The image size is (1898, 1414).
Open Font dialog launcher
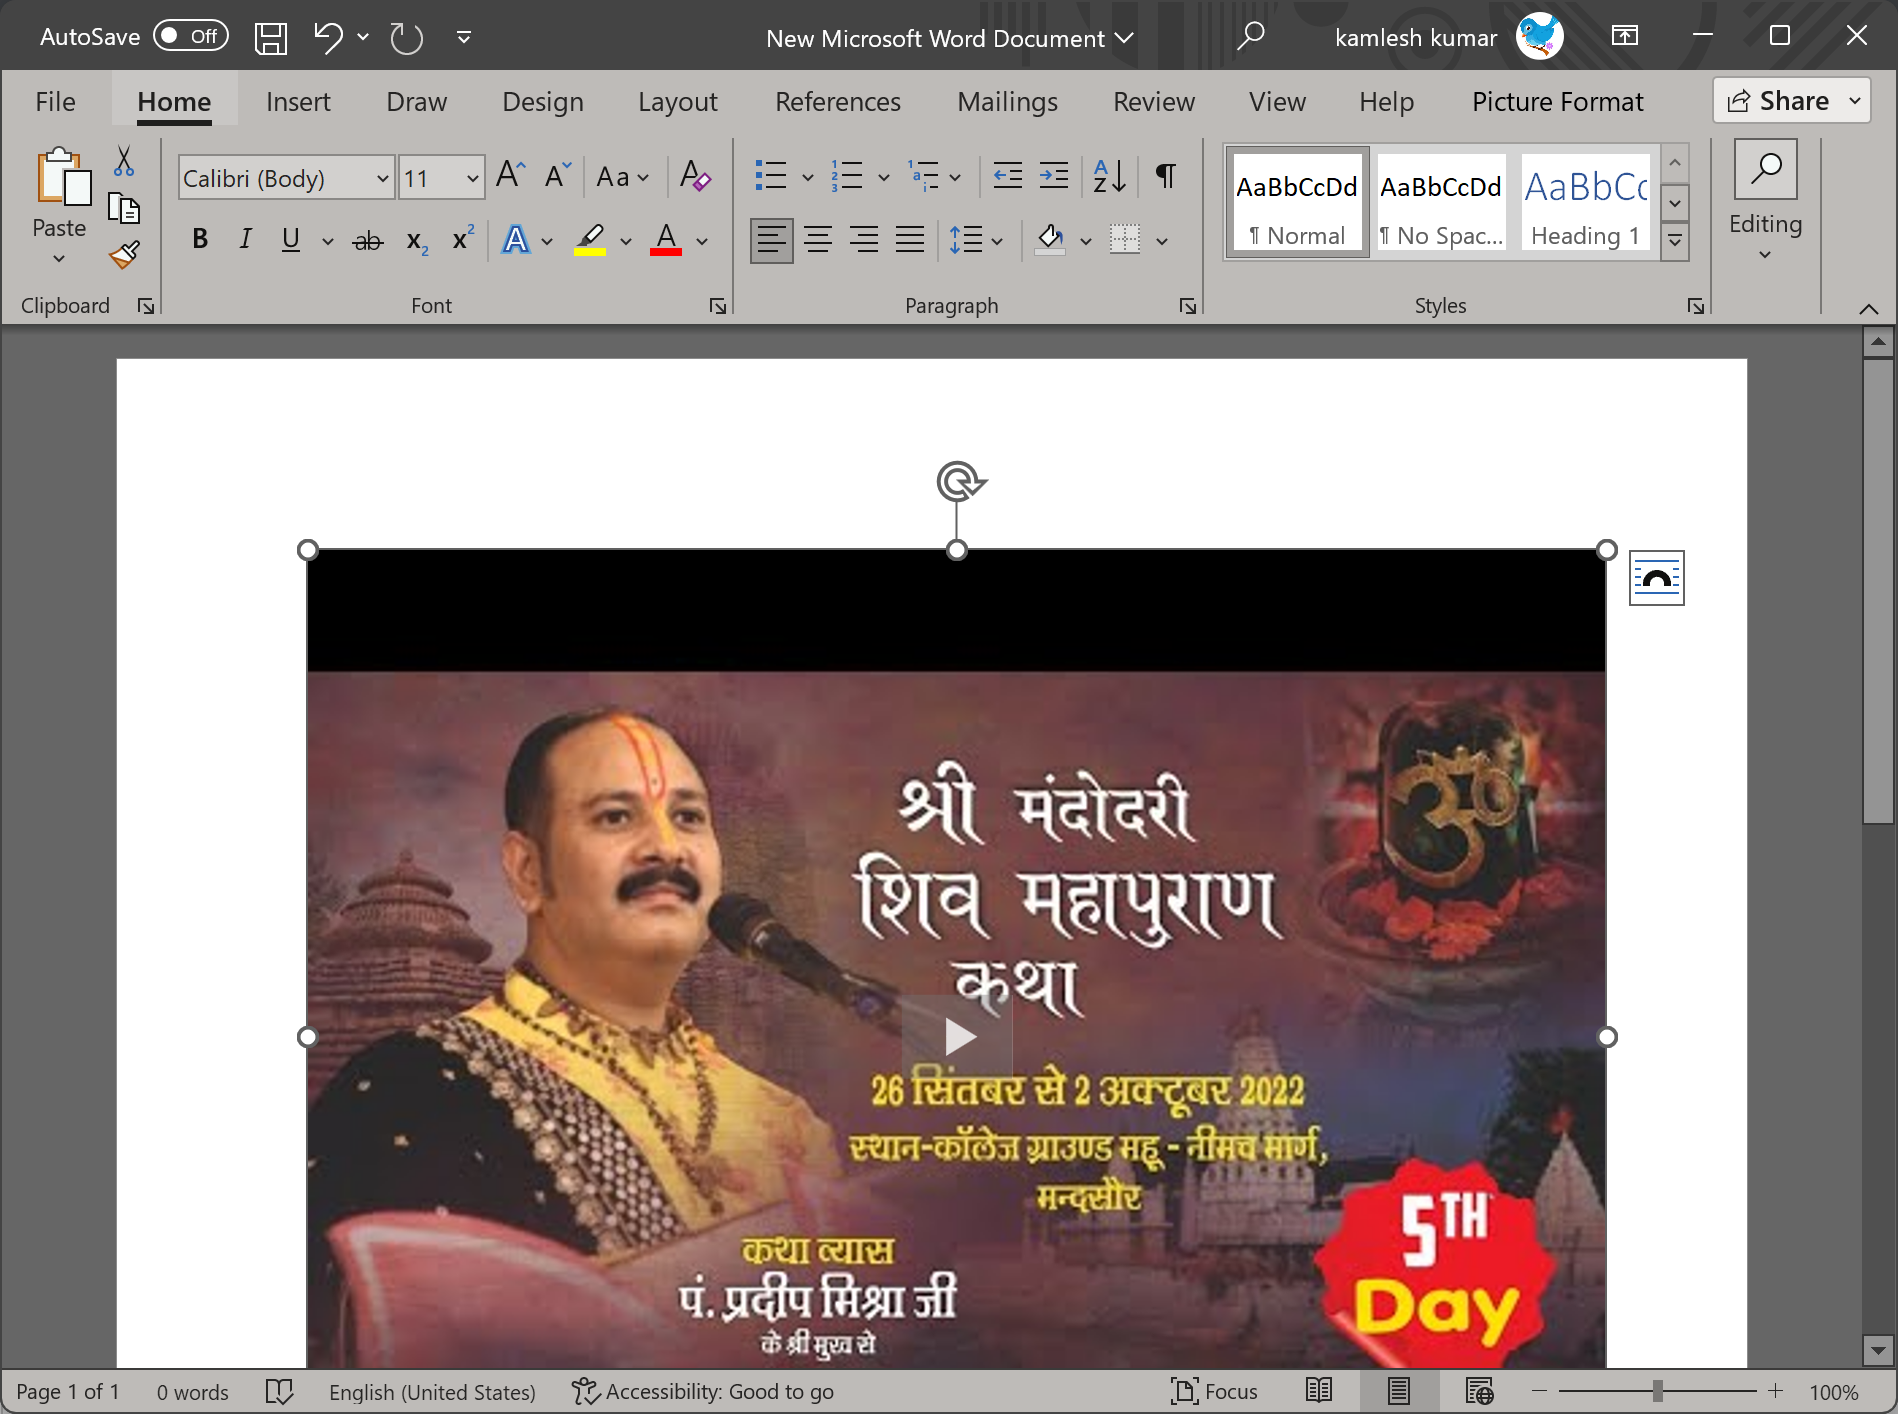click(717, 306)
